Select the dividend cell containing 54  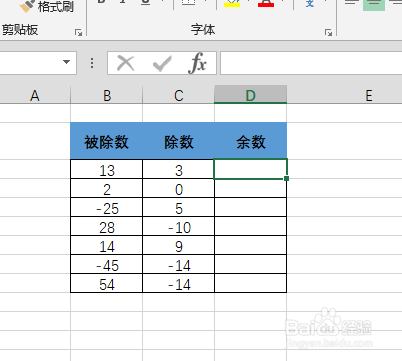coord(107,283)
